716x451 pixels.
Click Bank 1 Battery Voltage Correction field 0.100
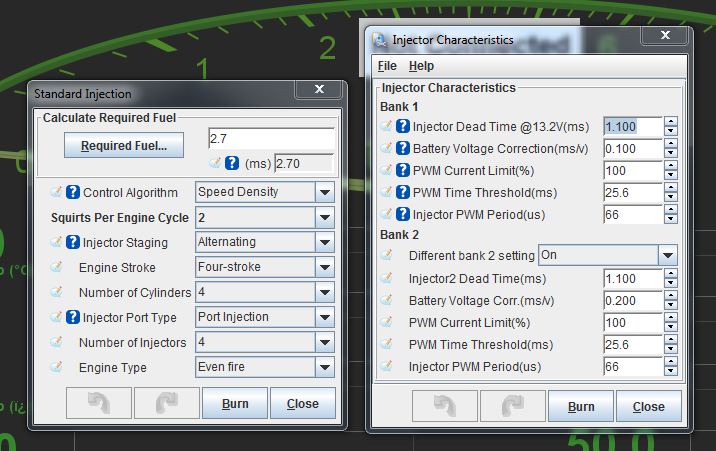[x=633, y=148]
